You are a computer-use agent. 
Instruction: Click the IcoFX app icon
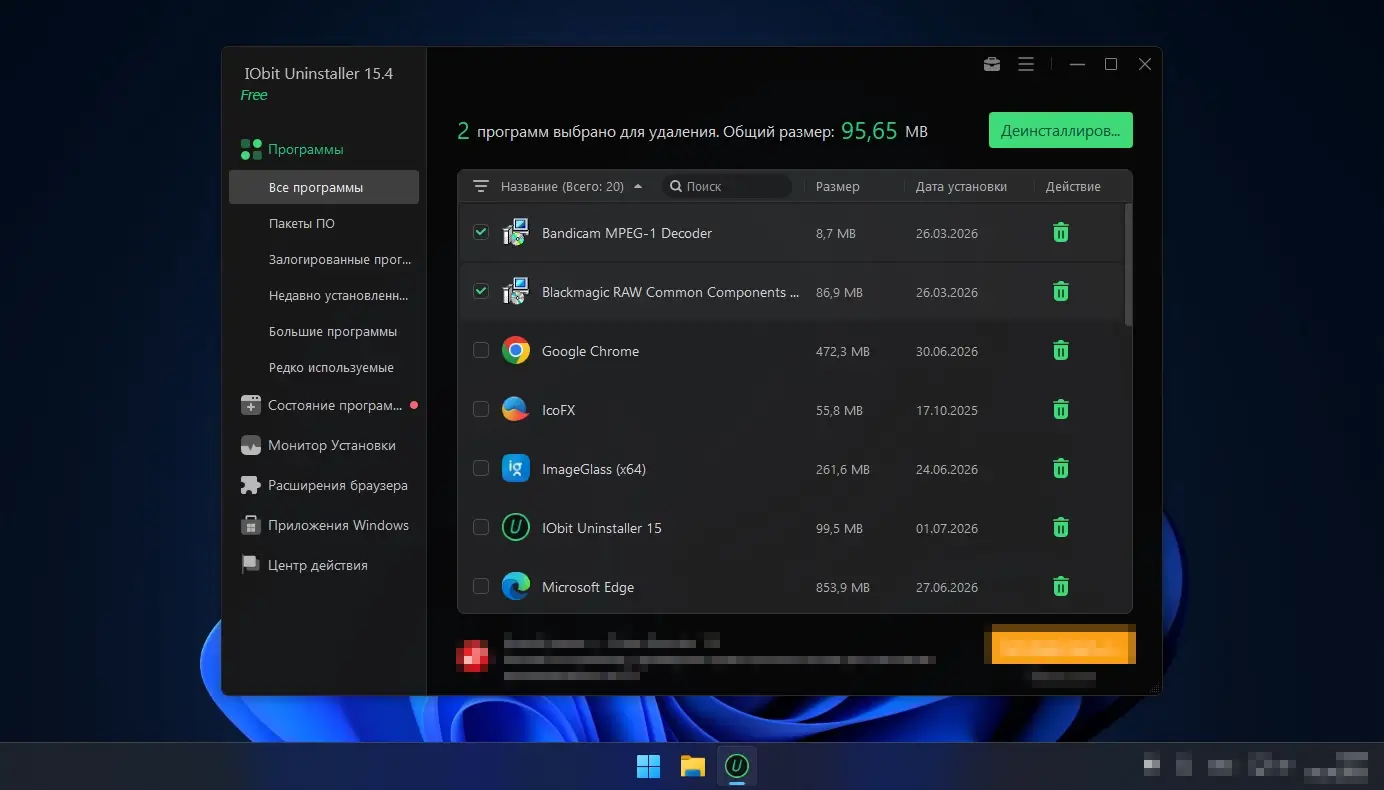pyautogui.click(x=515, y=410)
